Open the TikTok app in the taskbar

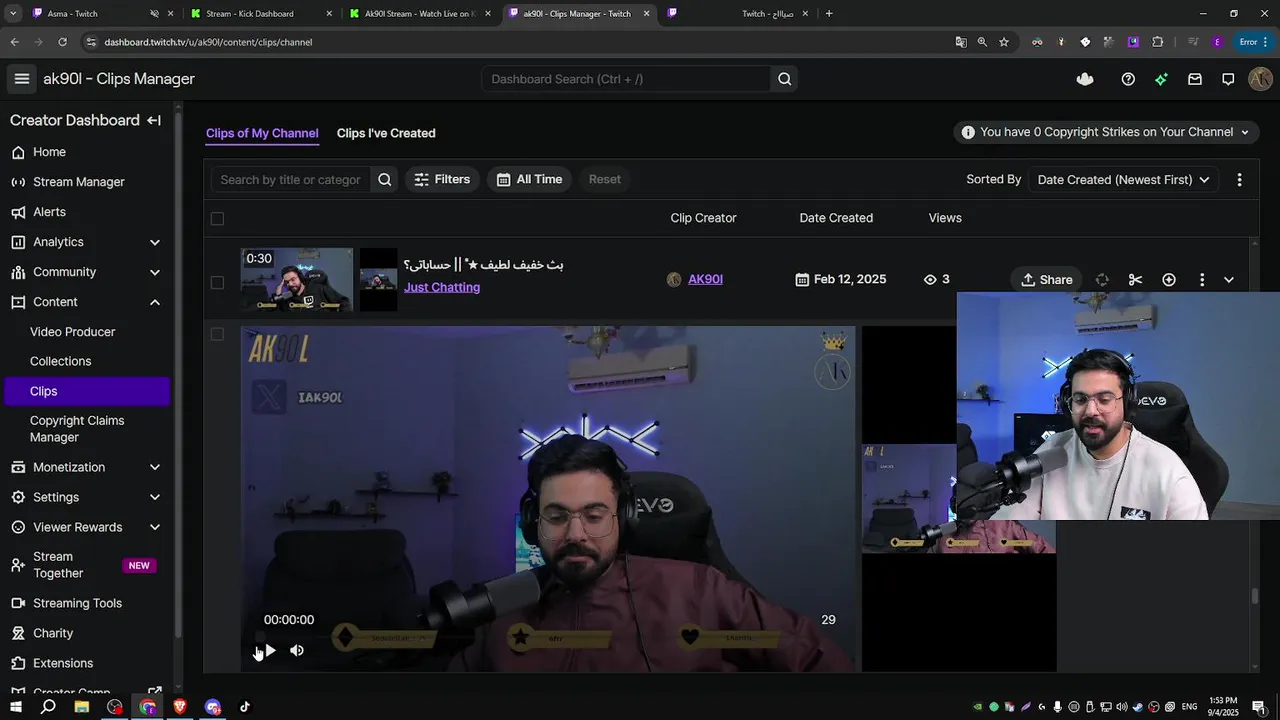[x=245, y=707]
